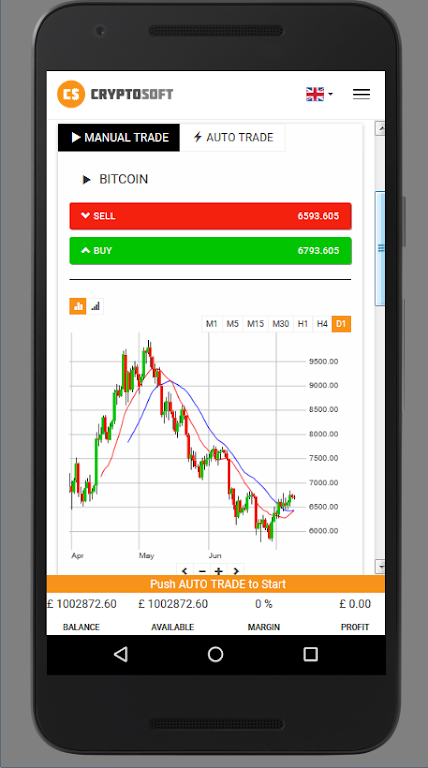Click the 9500.00 price axis label
Viewport: 428px width, 768px height.
[323, 361]
